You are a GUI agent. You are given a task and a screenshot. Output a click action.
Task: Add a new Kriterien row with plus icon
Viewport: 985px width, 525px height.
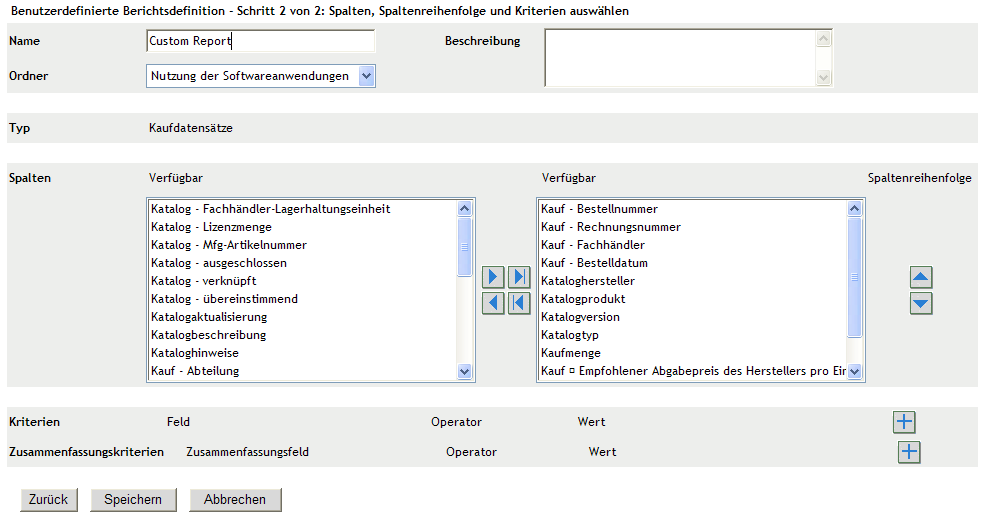pos(904,422)
